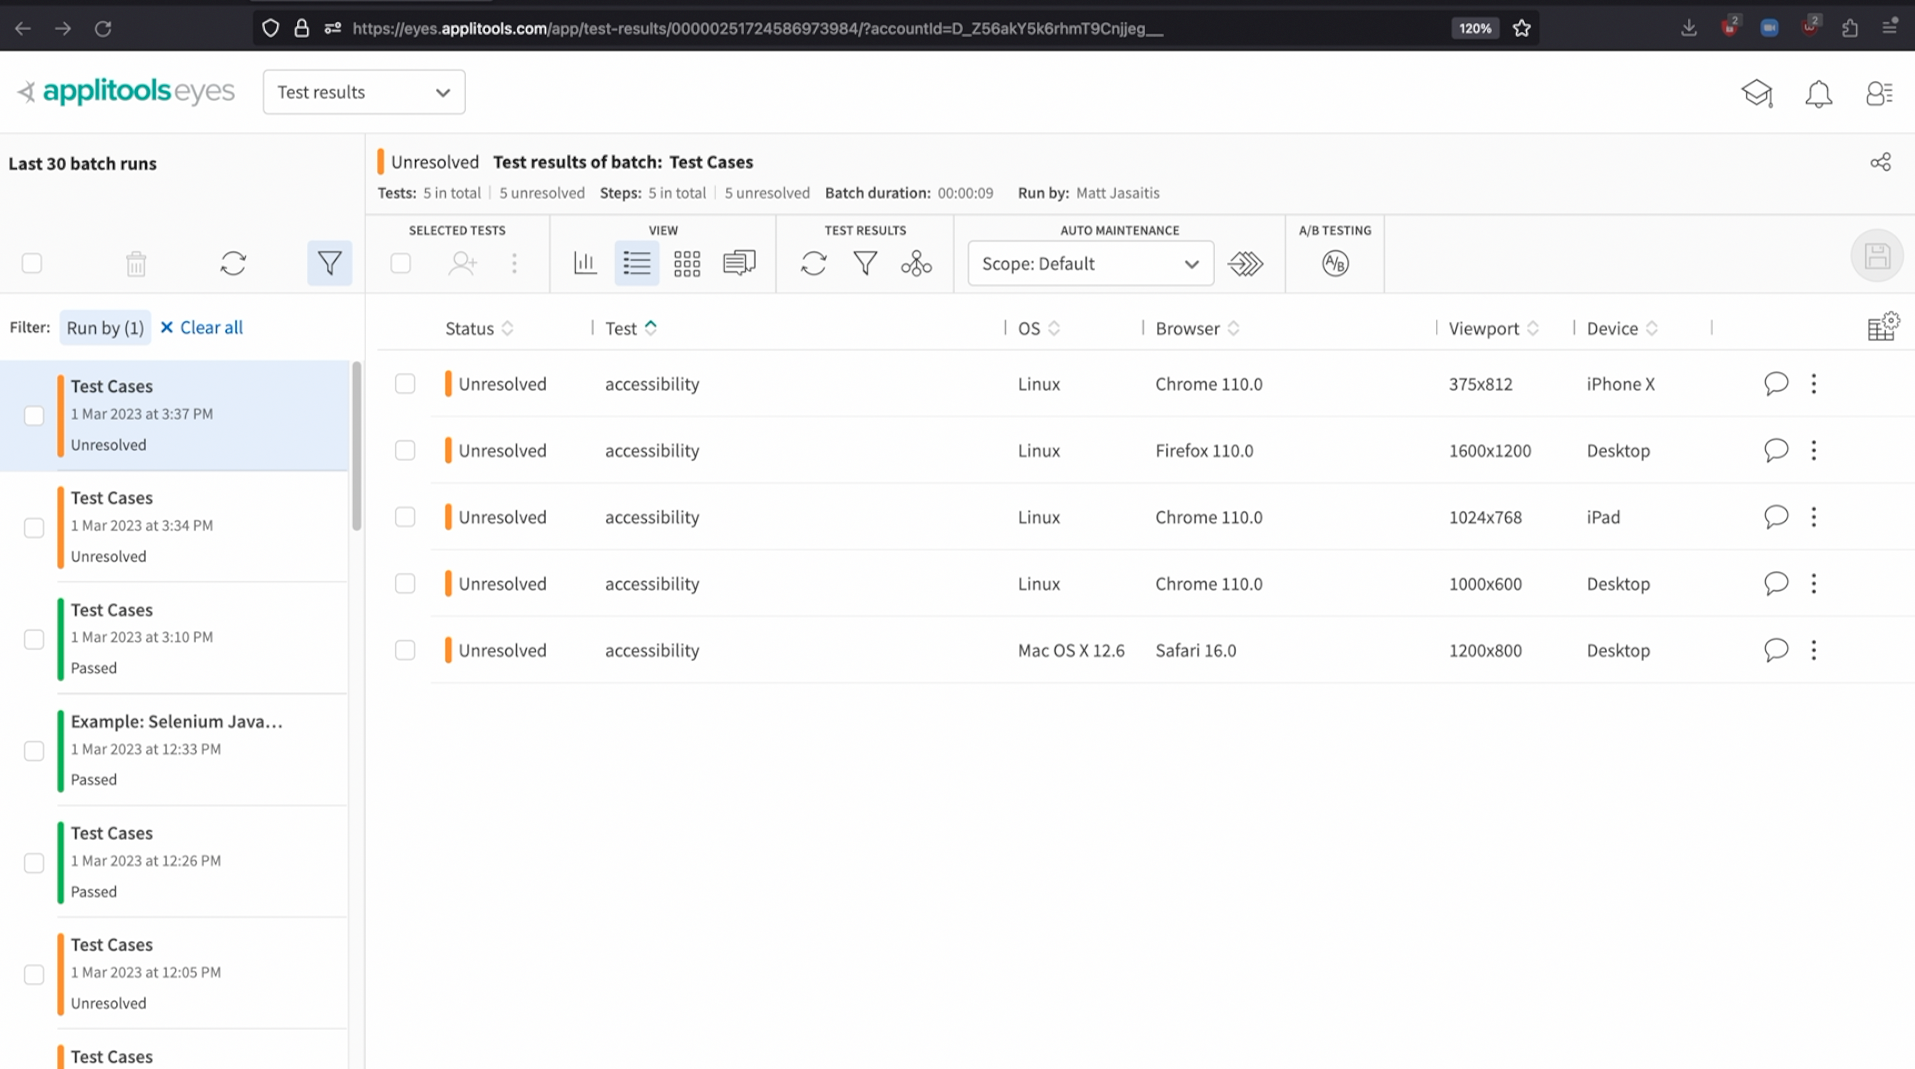Switch to list view of tests
This screenshot has width=1915, height=1069.
tap(636, 263)
